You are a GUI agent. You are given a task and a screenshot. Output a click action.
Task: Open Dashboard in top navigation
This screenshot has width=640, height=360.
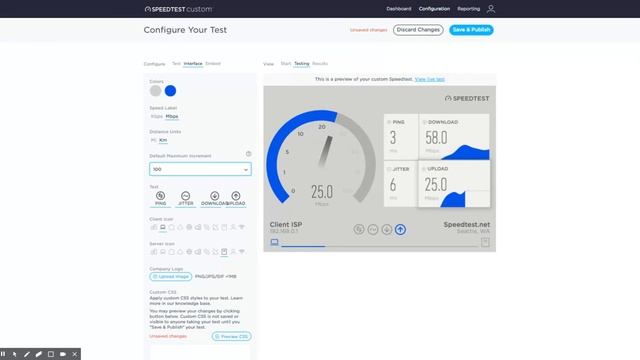pos(399,9)
